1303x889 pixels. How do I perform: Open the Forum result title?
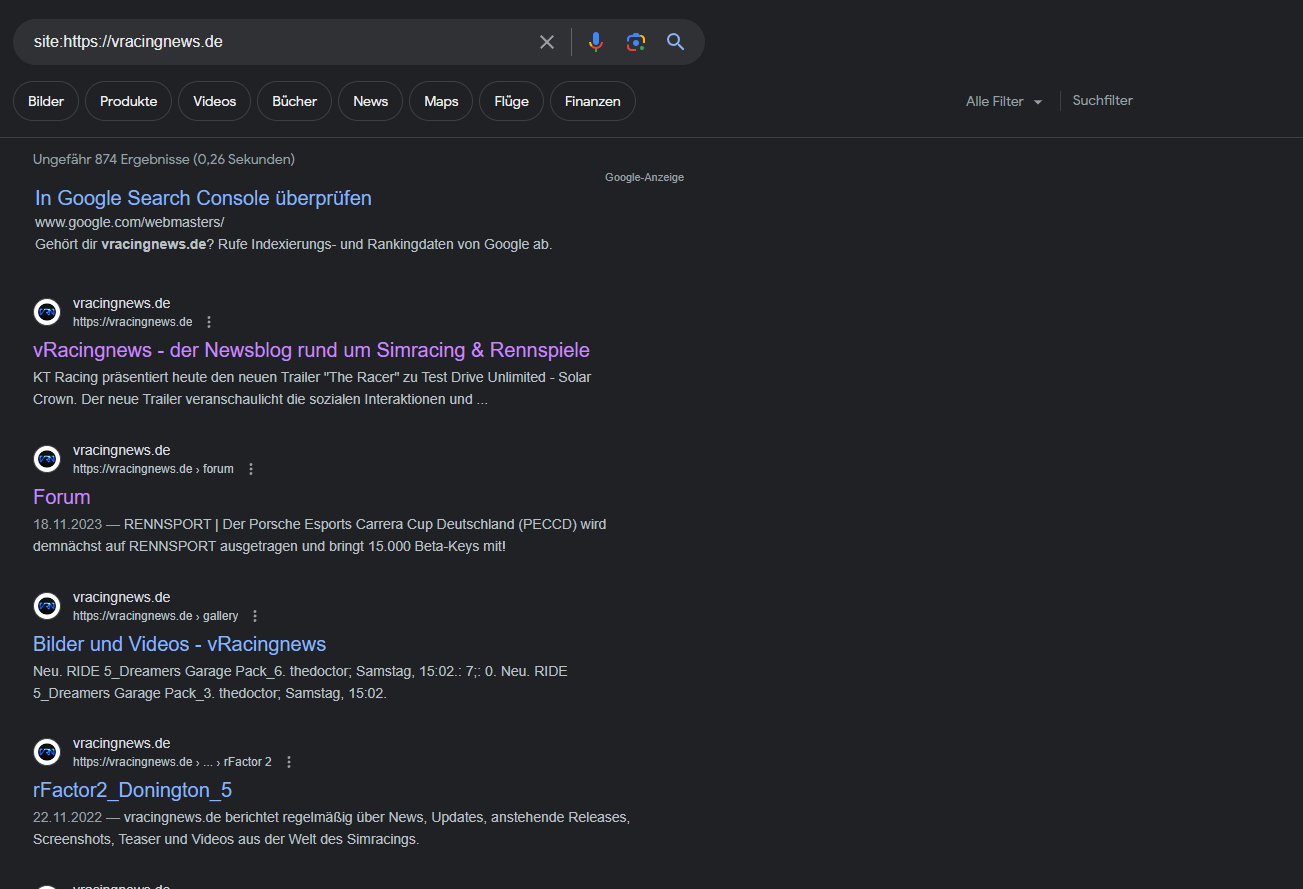tap(62, 497)
